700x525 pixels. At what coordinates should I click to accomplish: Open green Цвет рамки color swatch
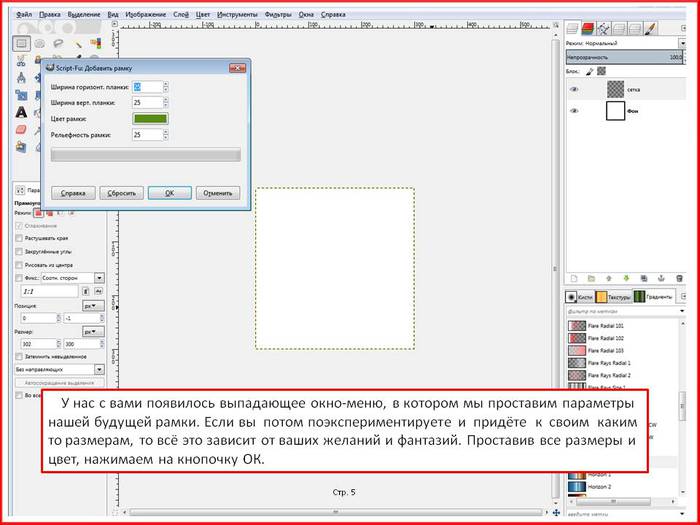pyautogui.click(x=151, y=118)
